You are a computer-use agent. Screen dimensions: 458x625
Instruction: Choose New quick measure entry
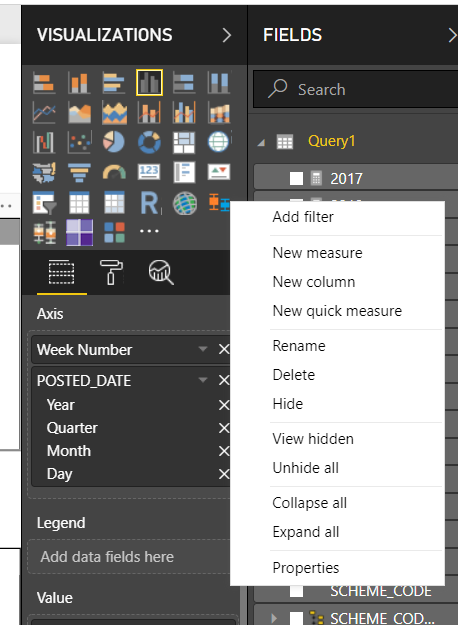(337, 311)
